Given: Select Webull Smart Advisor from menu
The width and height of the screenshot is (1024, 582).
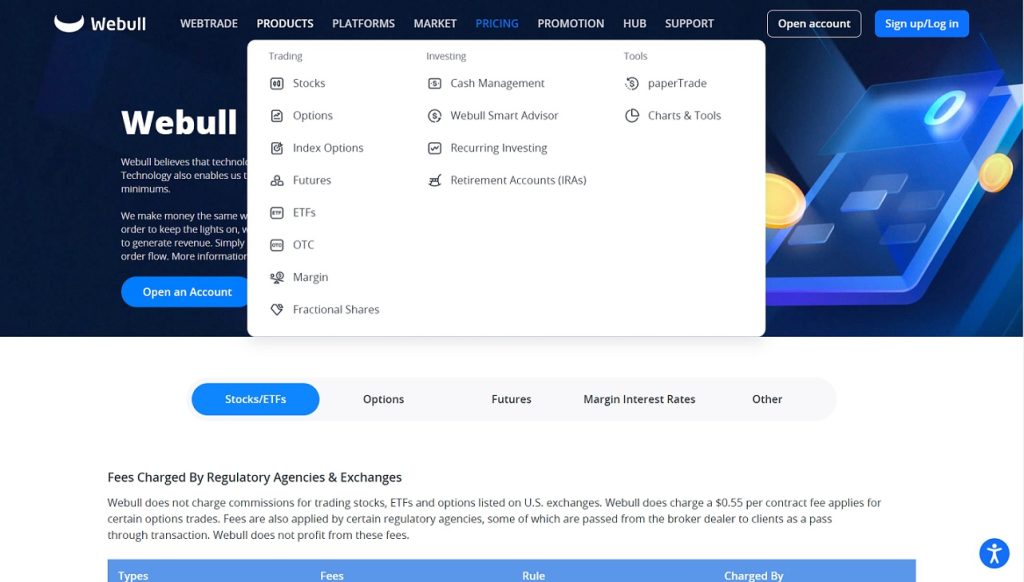Looking at the screenshot, I should [504, 116].
